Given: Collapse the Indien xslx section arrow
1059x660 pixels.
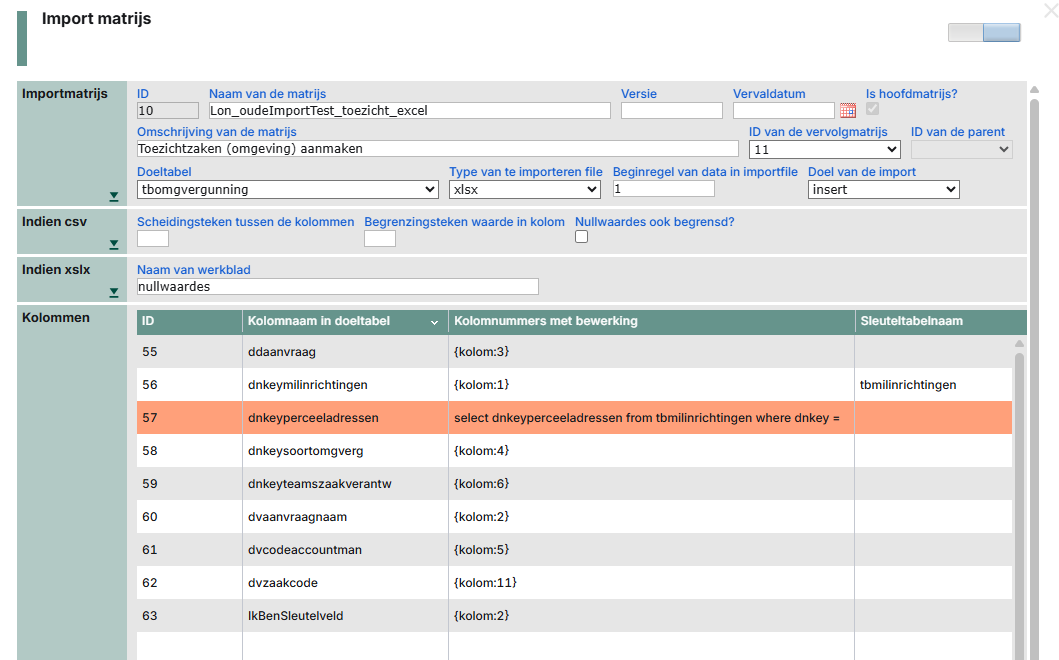Looking at the screenshot, I should [x=114, y=292].
